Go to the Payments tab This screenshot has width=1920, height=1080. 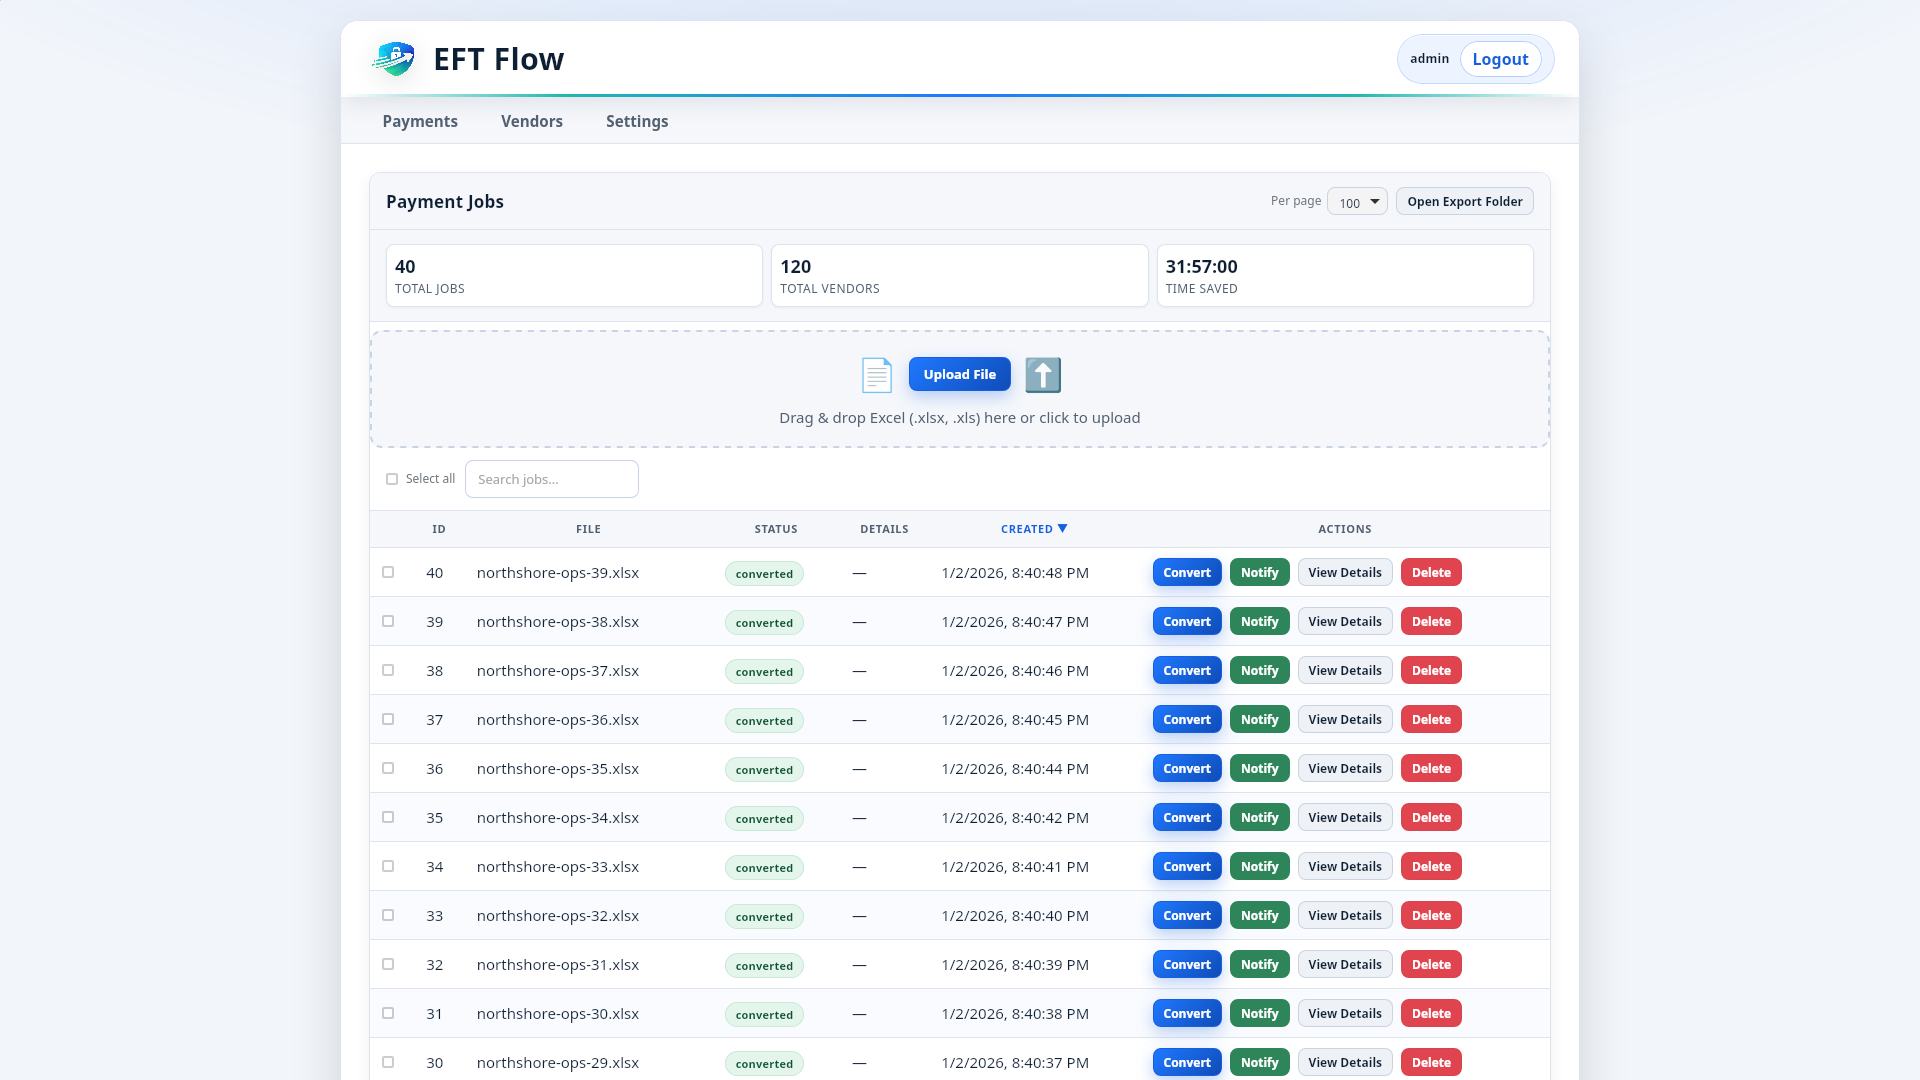[x=420, y=121]
